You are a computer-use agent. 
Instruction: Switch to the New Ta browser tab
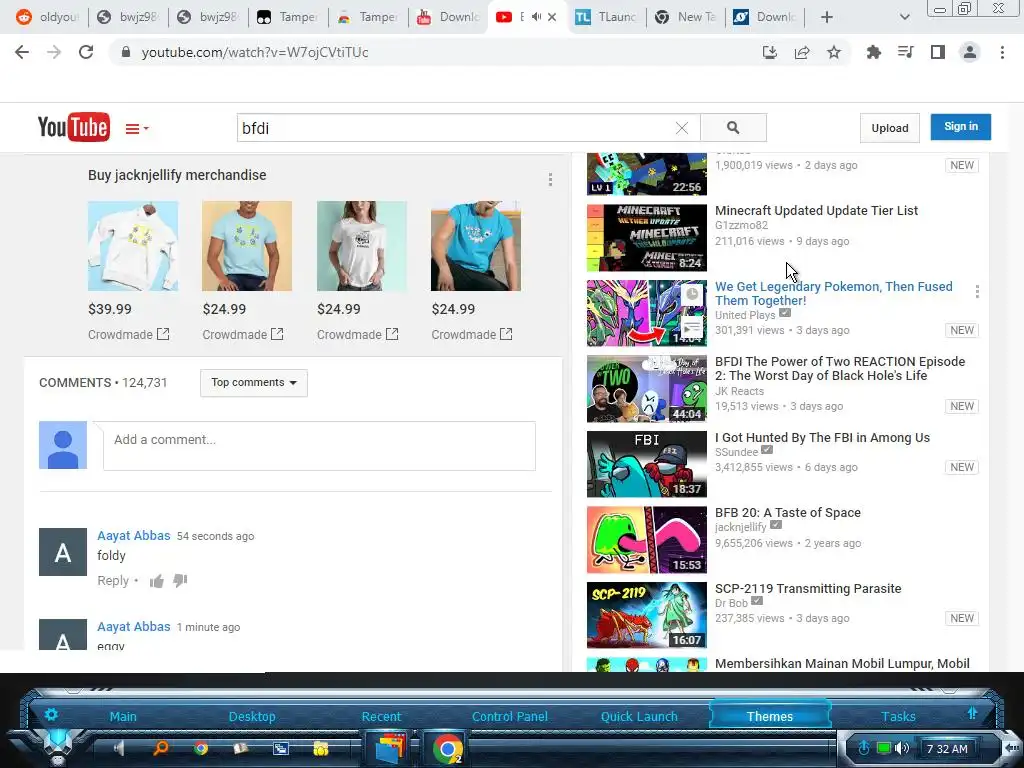click(x=685, y=17)
